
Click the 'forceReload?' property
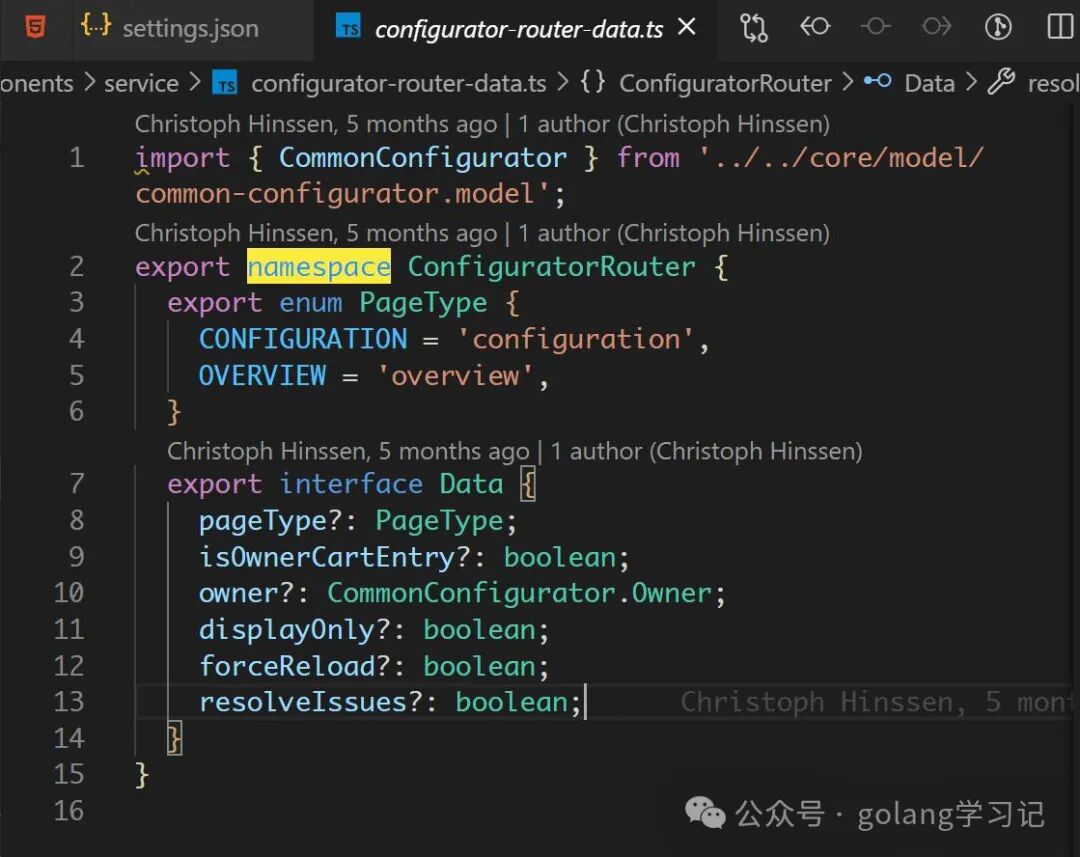295,666
